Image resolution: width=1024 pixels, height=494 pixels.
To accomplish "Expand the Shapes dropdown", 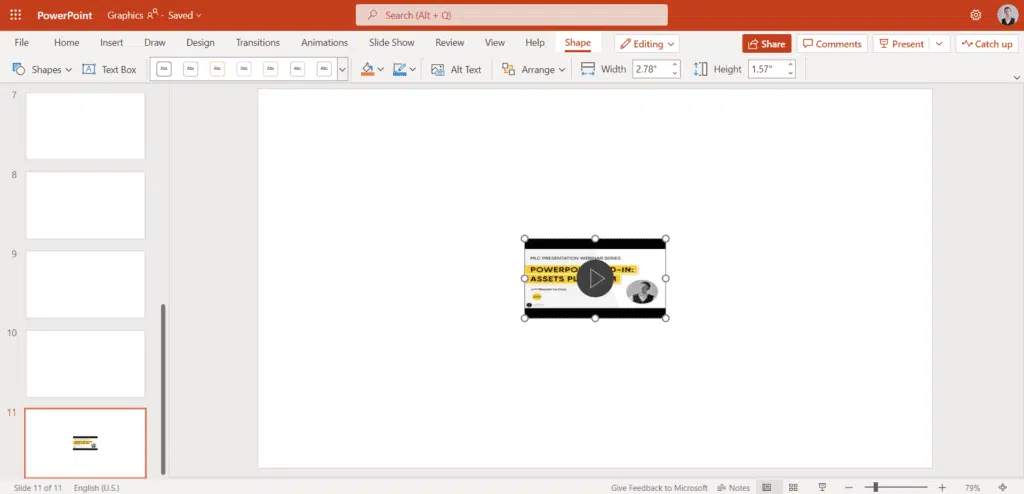I will 42,70.
